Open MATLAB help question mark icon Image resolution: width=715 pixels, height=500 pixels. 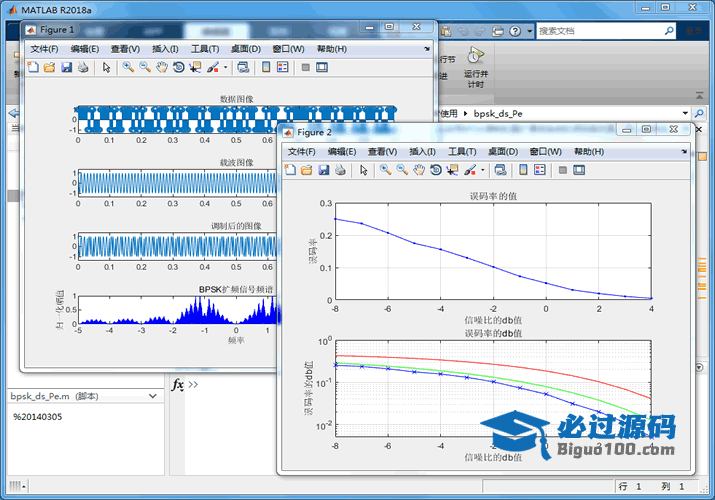click(x=513, y=31)
